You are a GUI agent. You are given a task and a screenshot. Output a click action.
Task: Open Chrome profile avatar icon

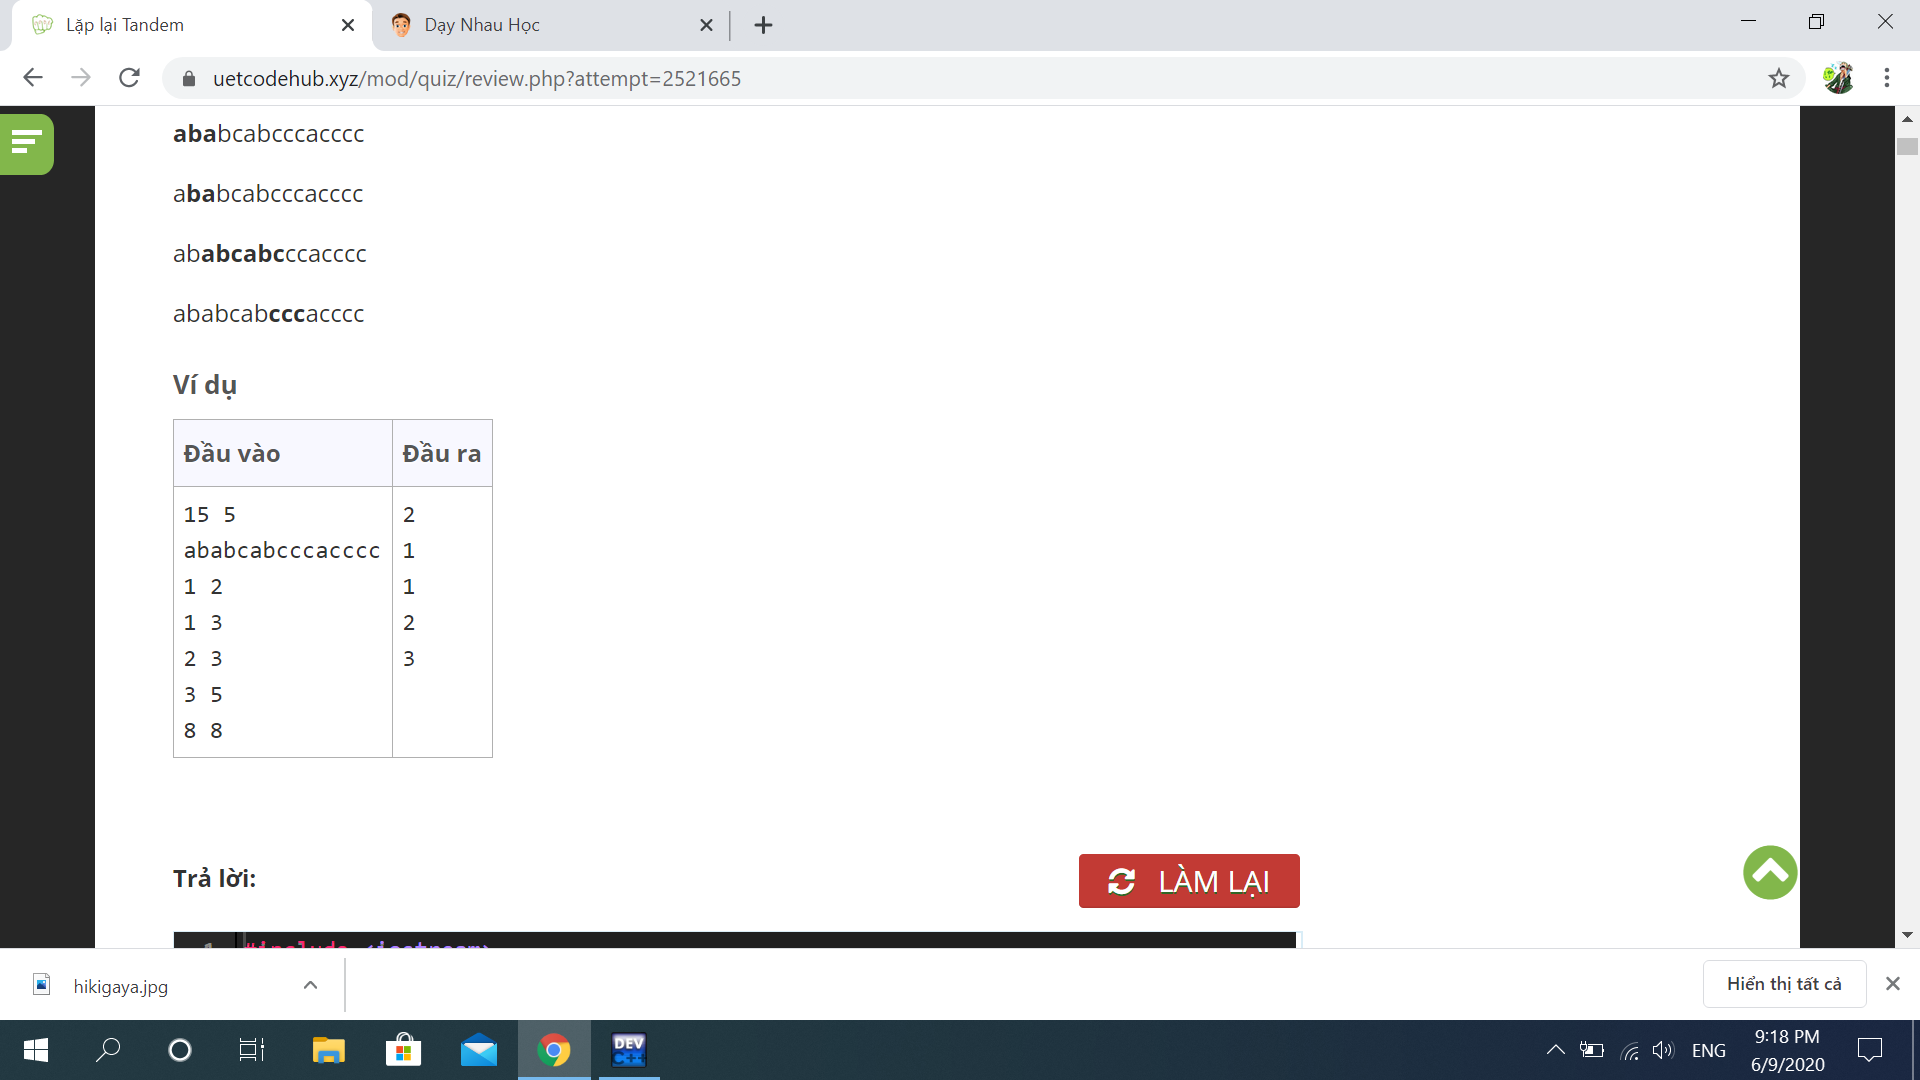point(1837,78)
